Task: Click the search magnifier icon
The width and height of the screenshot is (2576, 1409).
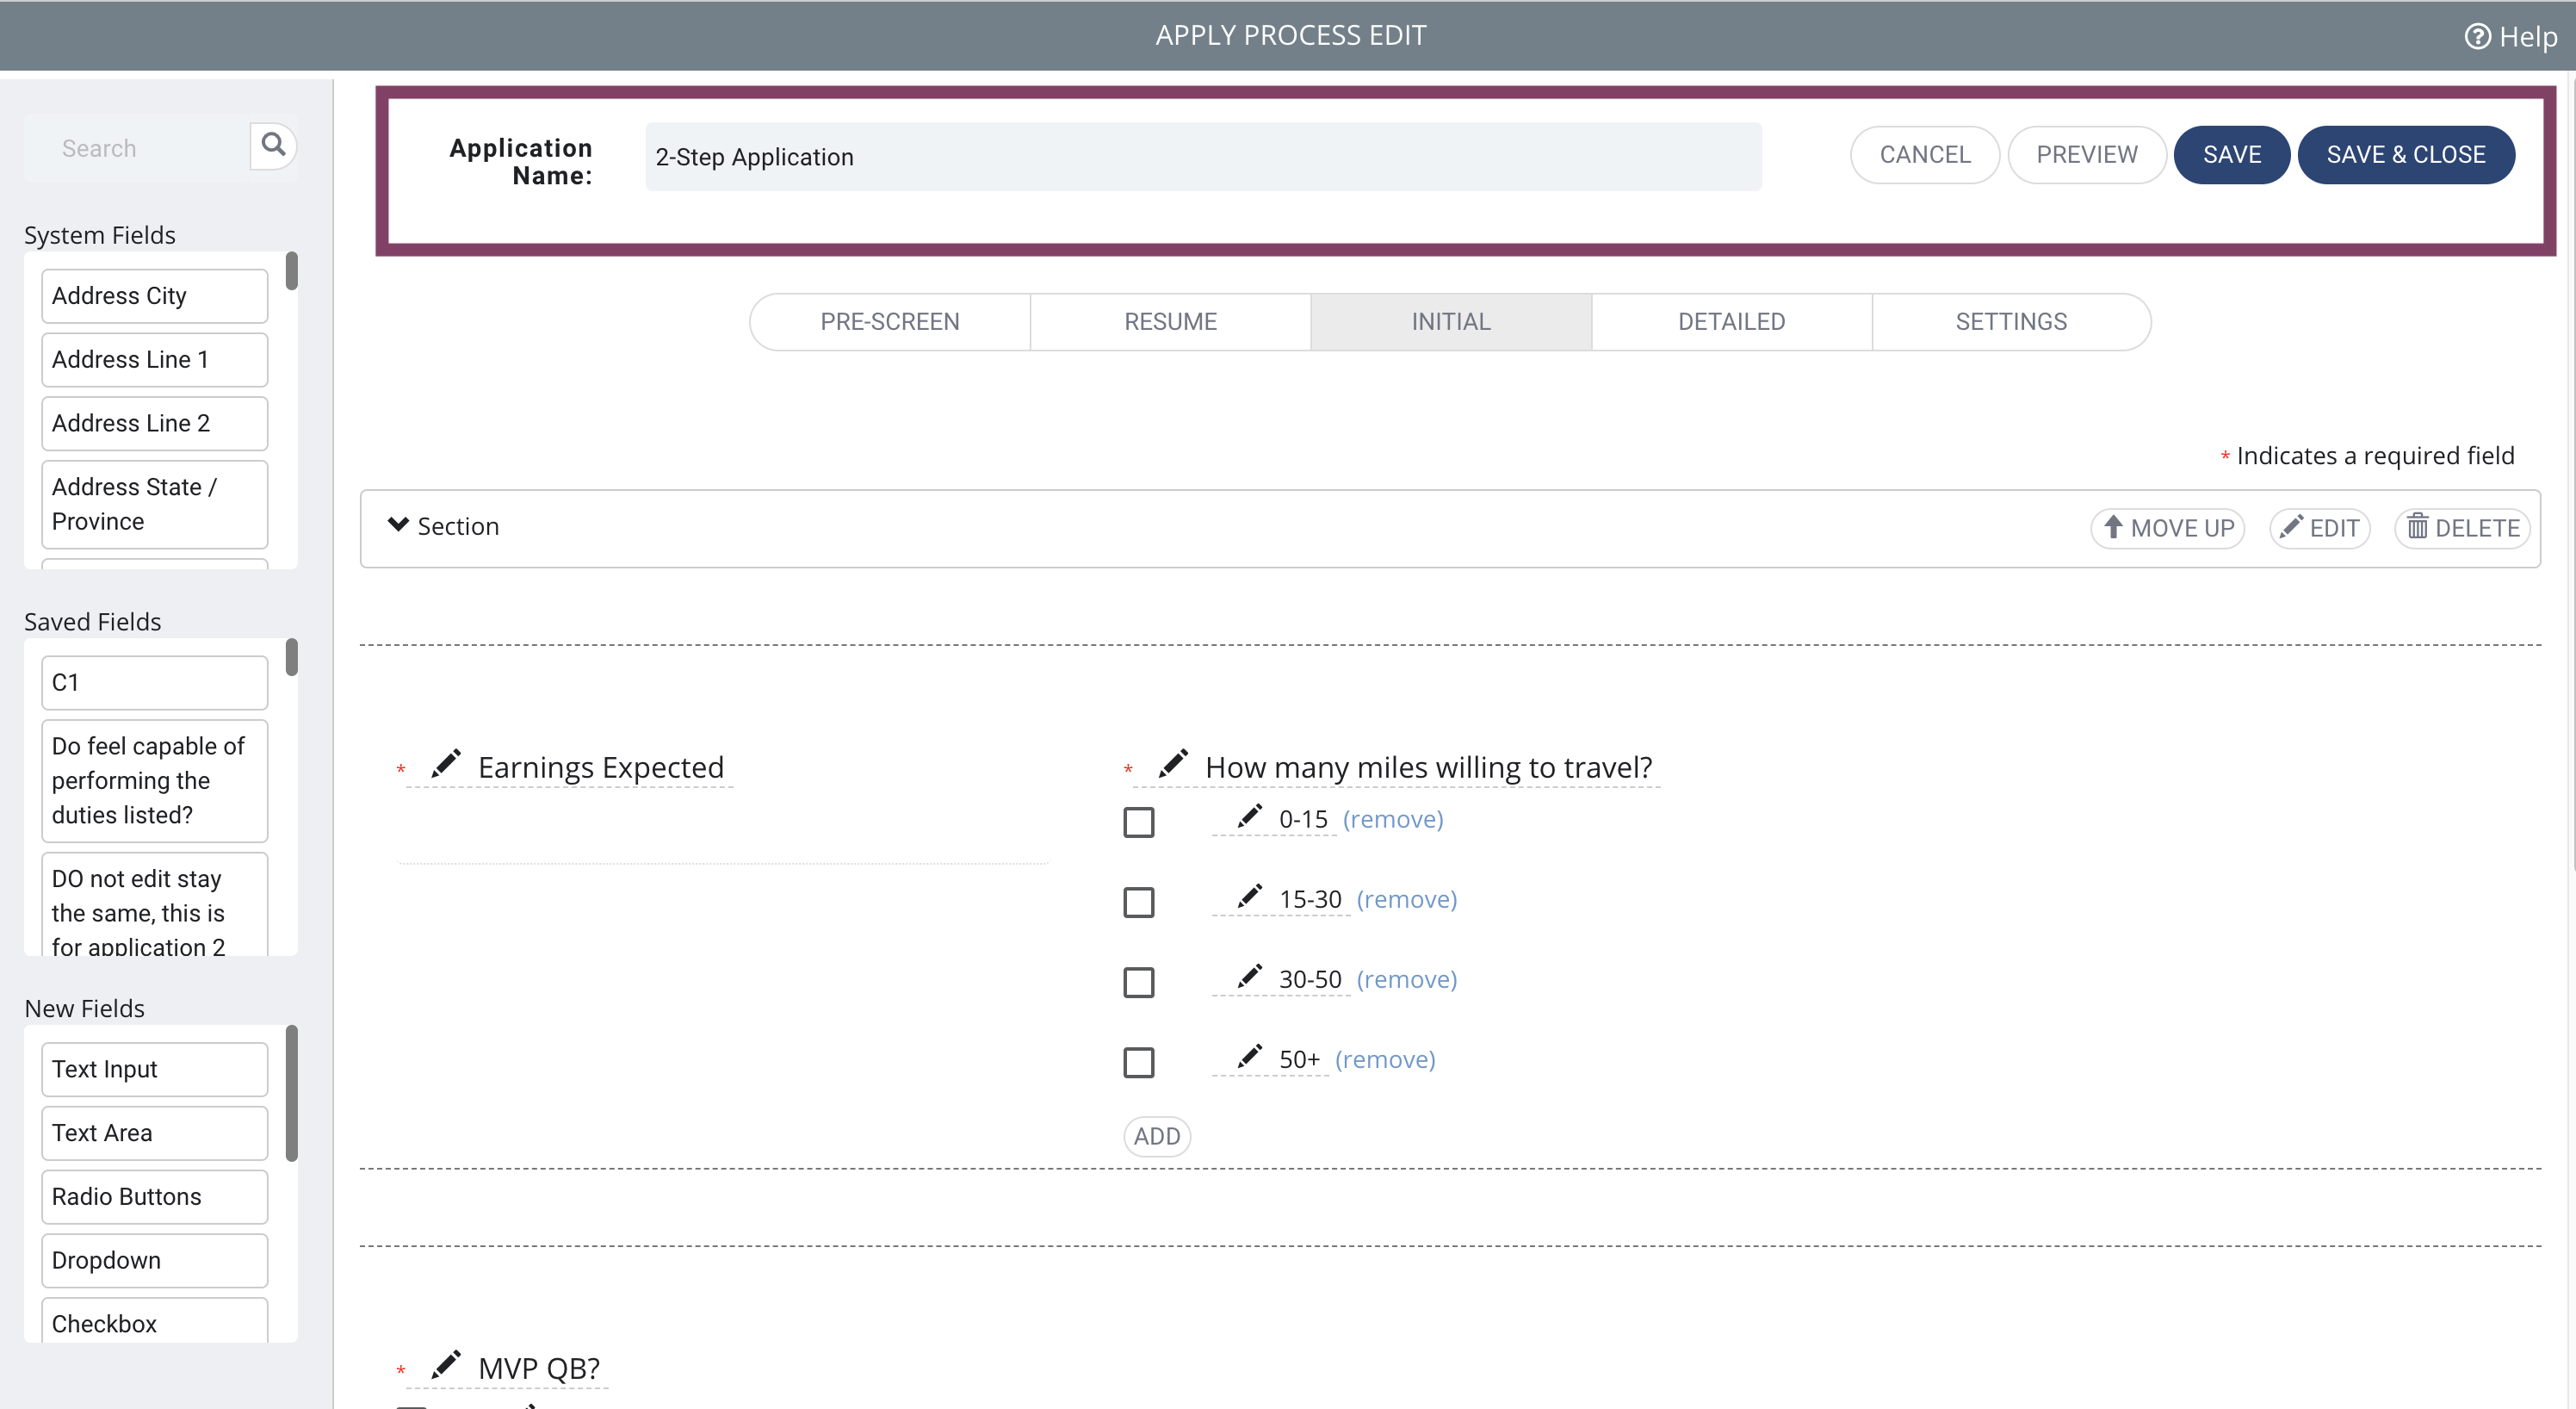Action: tap(273, 146)
